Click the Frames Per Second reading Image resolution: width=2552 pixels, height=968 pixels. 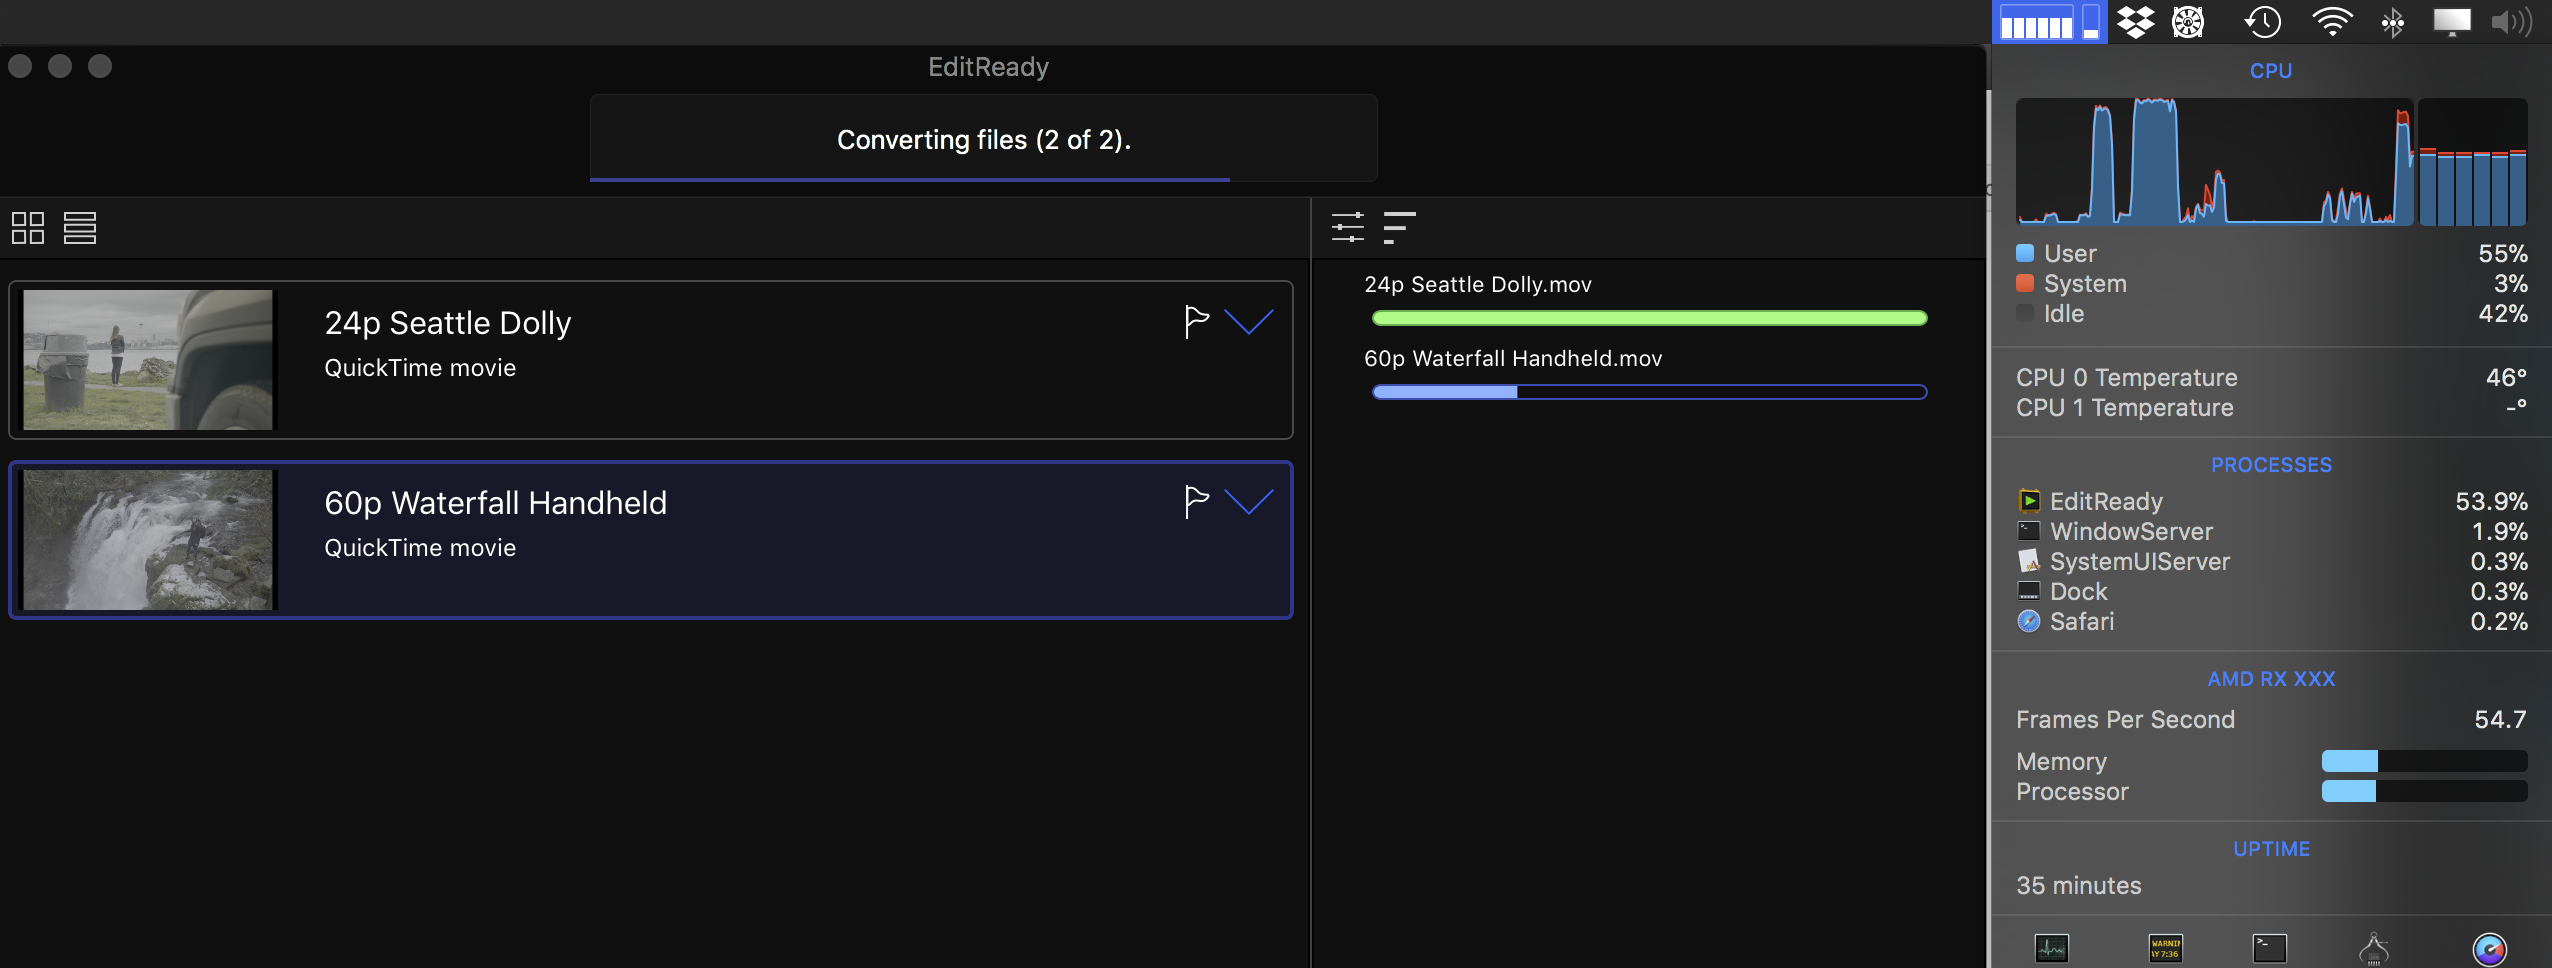point(2272,720)
